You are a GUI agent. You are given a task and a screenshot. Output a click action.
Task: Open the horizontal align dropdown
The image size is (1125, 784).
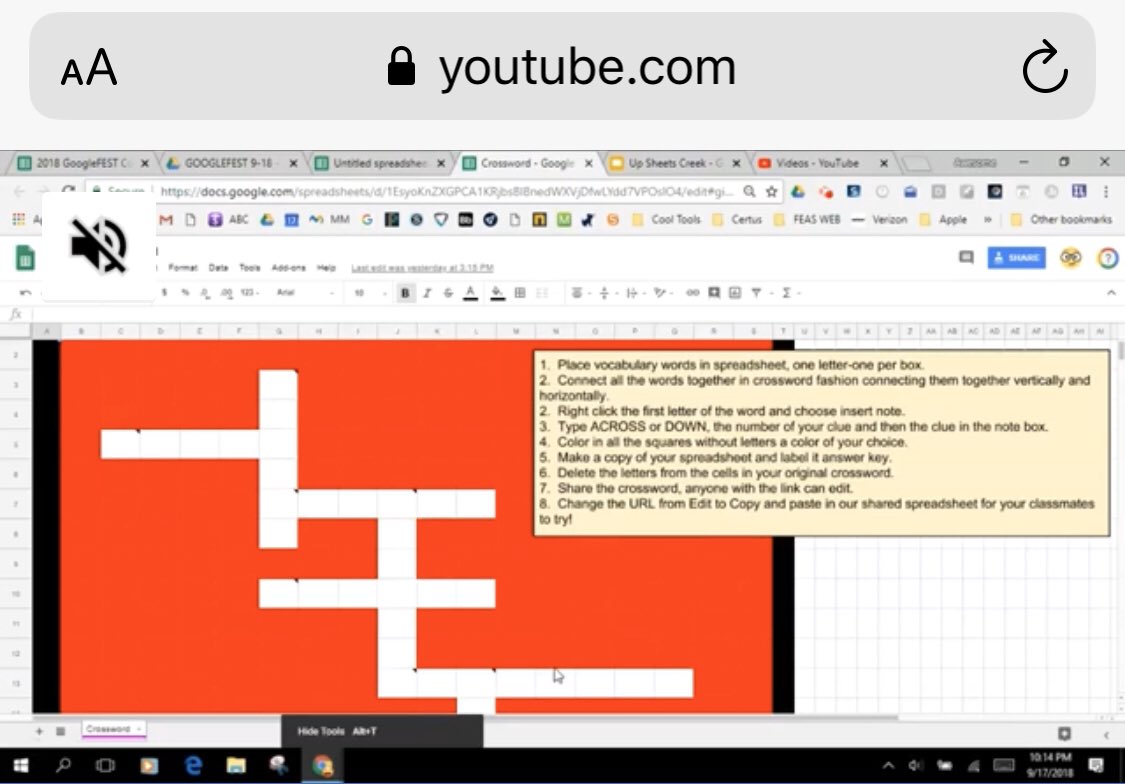[x=580, y=293]
